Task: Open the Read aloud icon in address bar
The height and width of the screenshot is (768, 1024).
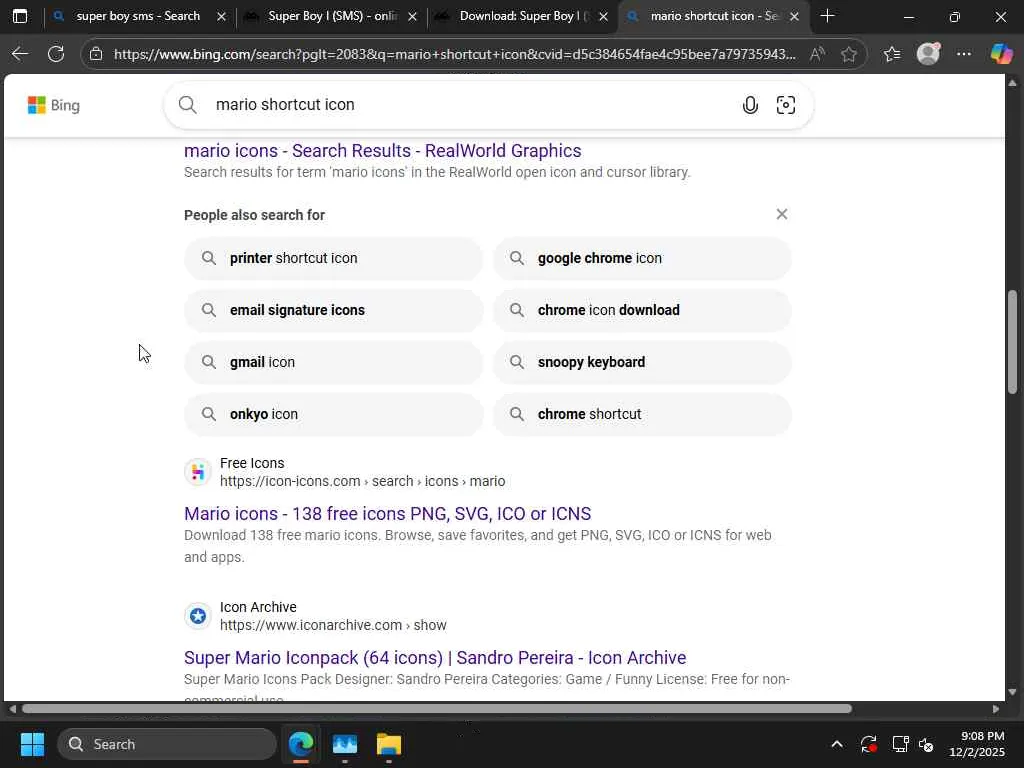Action: pyautogui.click(x=817, y=54)
